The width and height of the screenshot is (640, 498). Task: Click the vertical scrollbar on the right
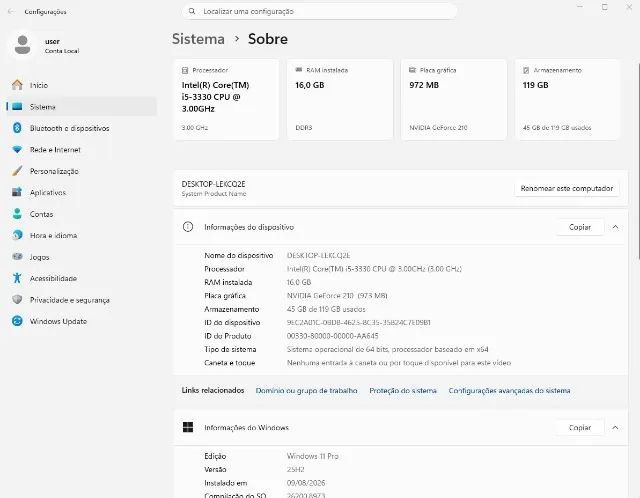(638, 161)
